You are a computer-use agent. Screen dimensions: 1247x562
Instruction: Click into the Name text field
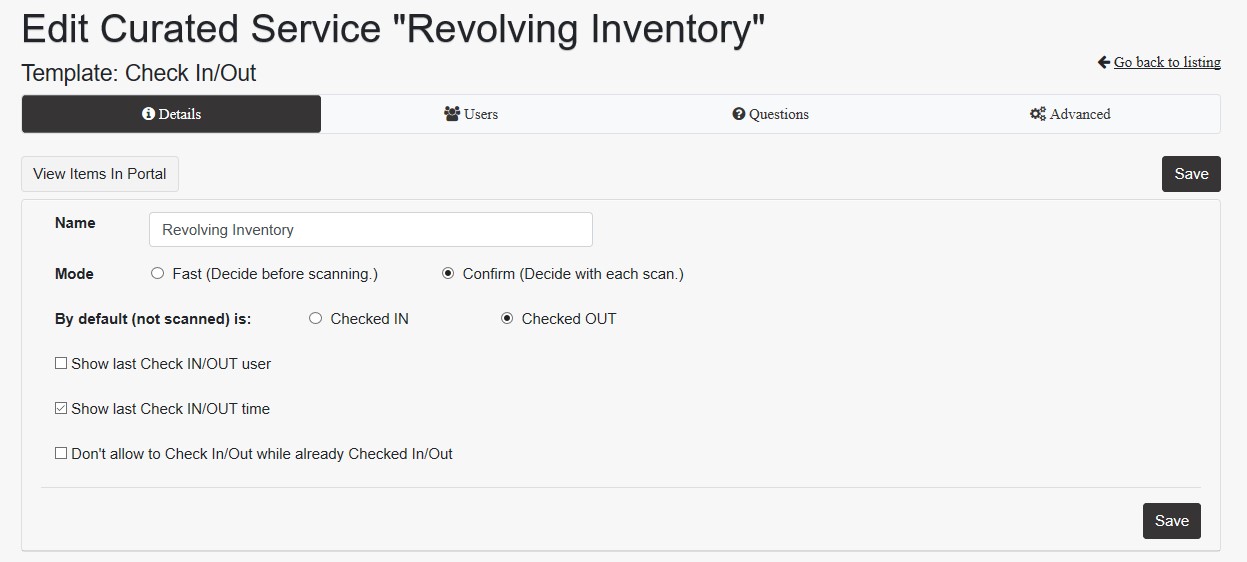pyautogui.click(x=370, y=230)
